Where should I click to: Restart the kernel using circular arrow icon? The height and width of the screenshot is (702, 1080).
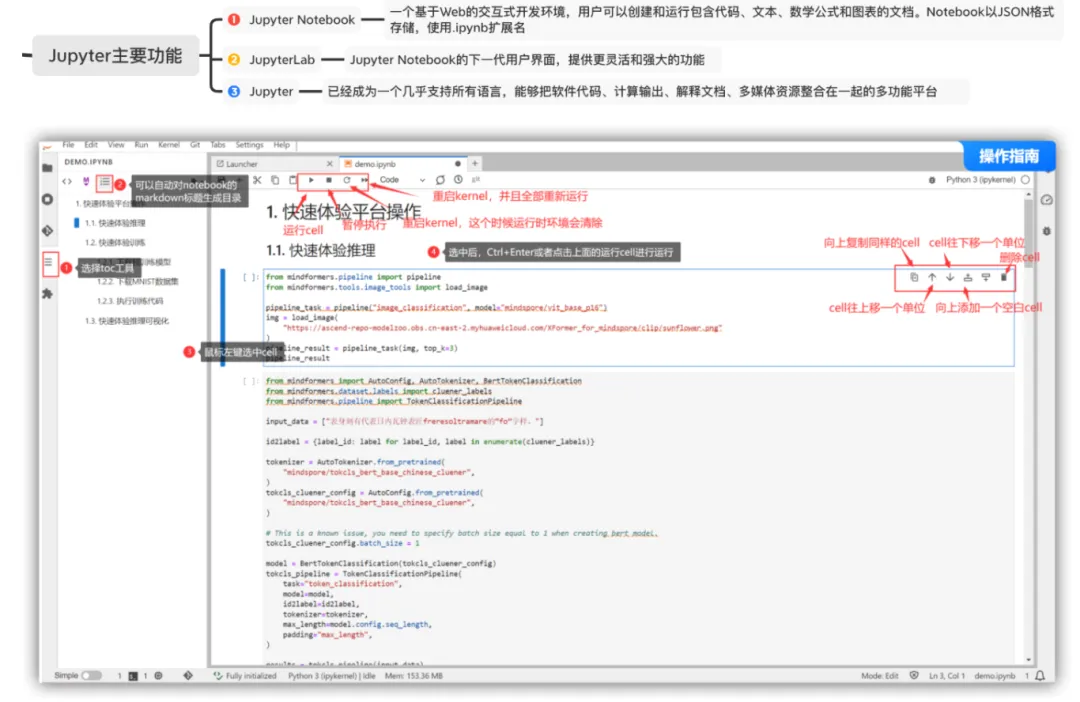(x=347, y=180)
